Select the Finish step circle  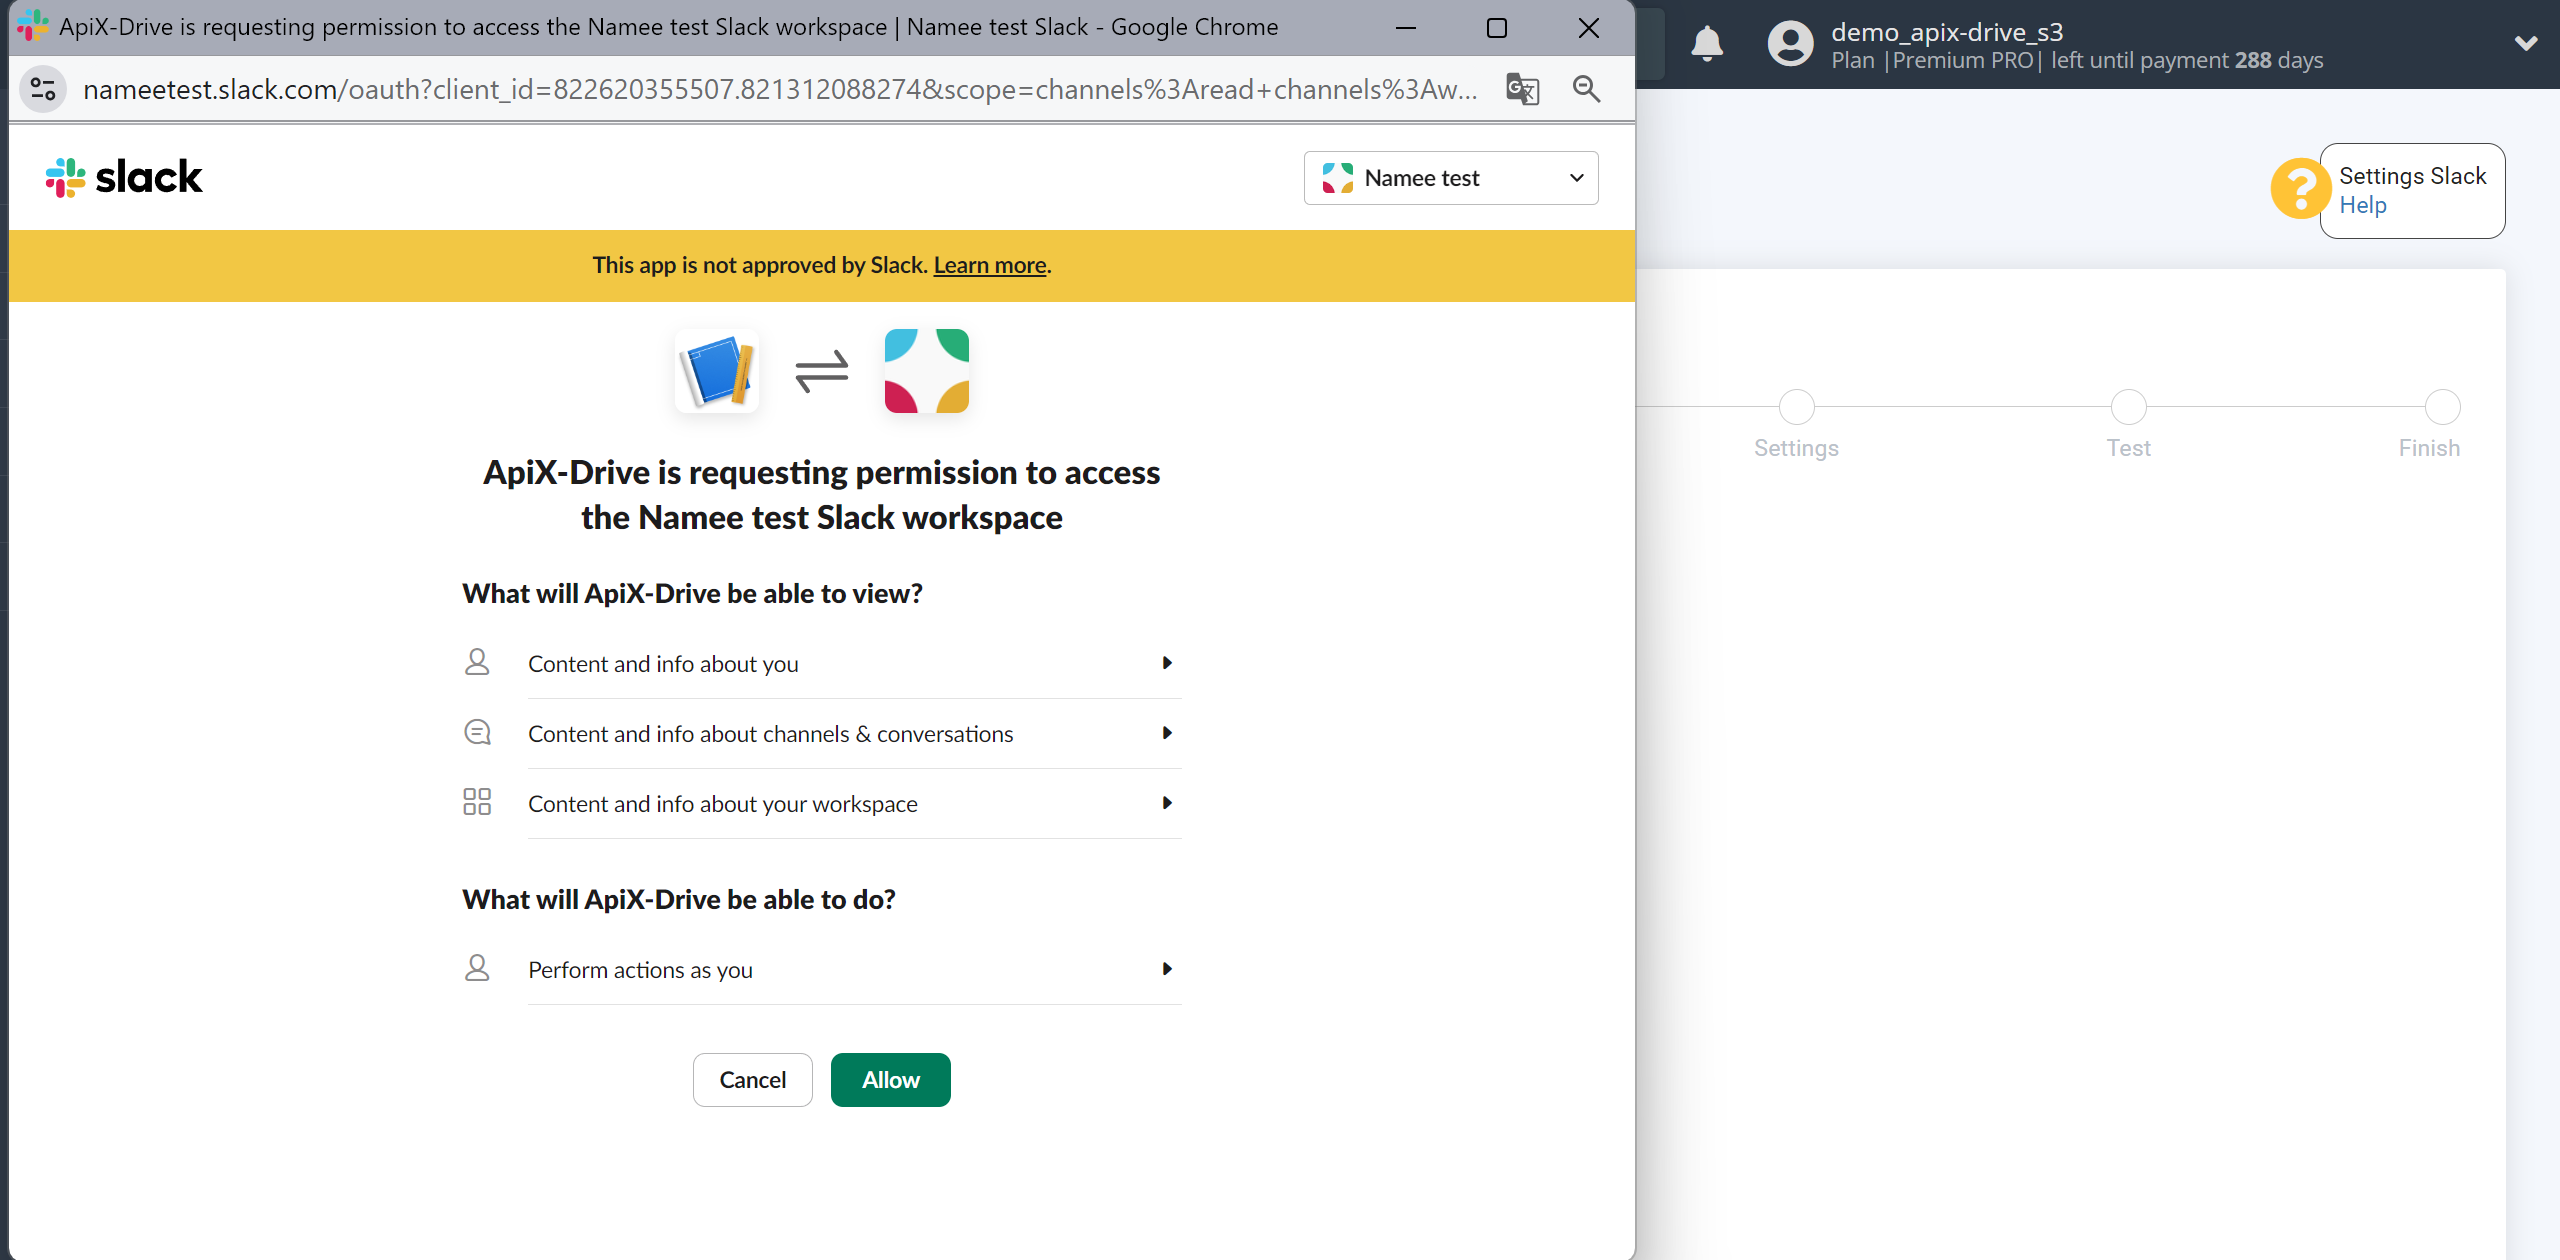click(2443, 407)
